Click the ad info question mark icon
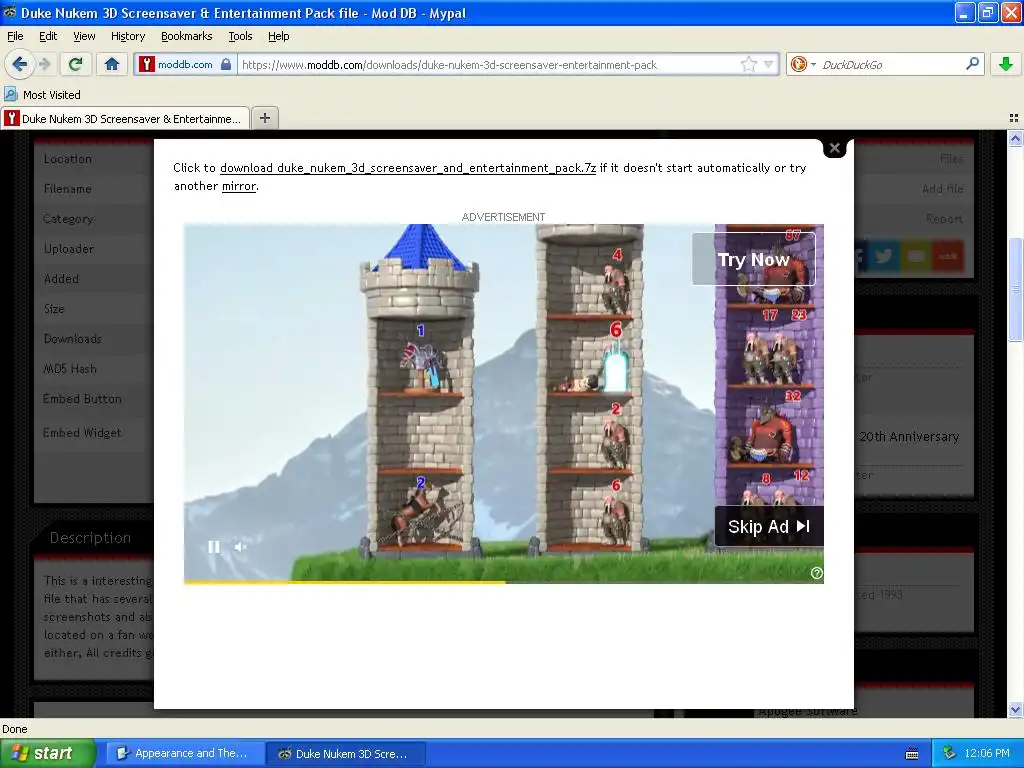Screen dimensions: 1024x768 816,573
